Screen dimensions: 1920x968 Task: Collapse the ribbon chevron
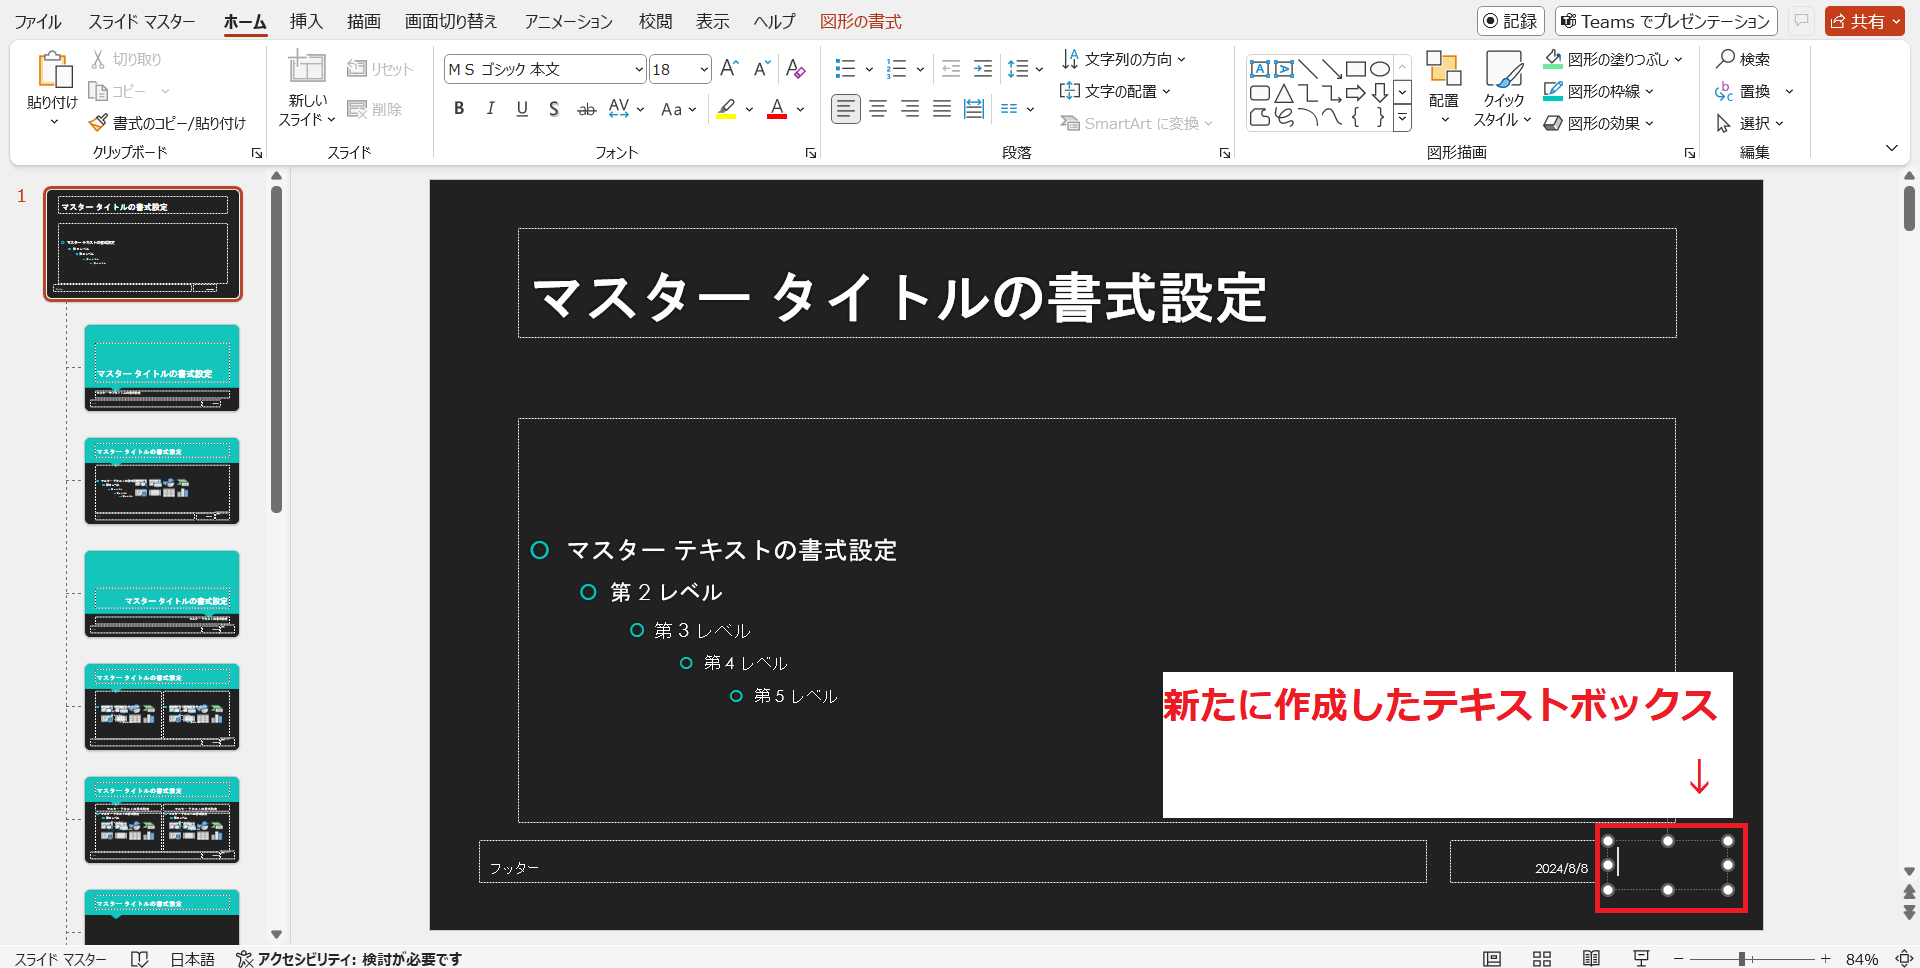point(1891,148)
